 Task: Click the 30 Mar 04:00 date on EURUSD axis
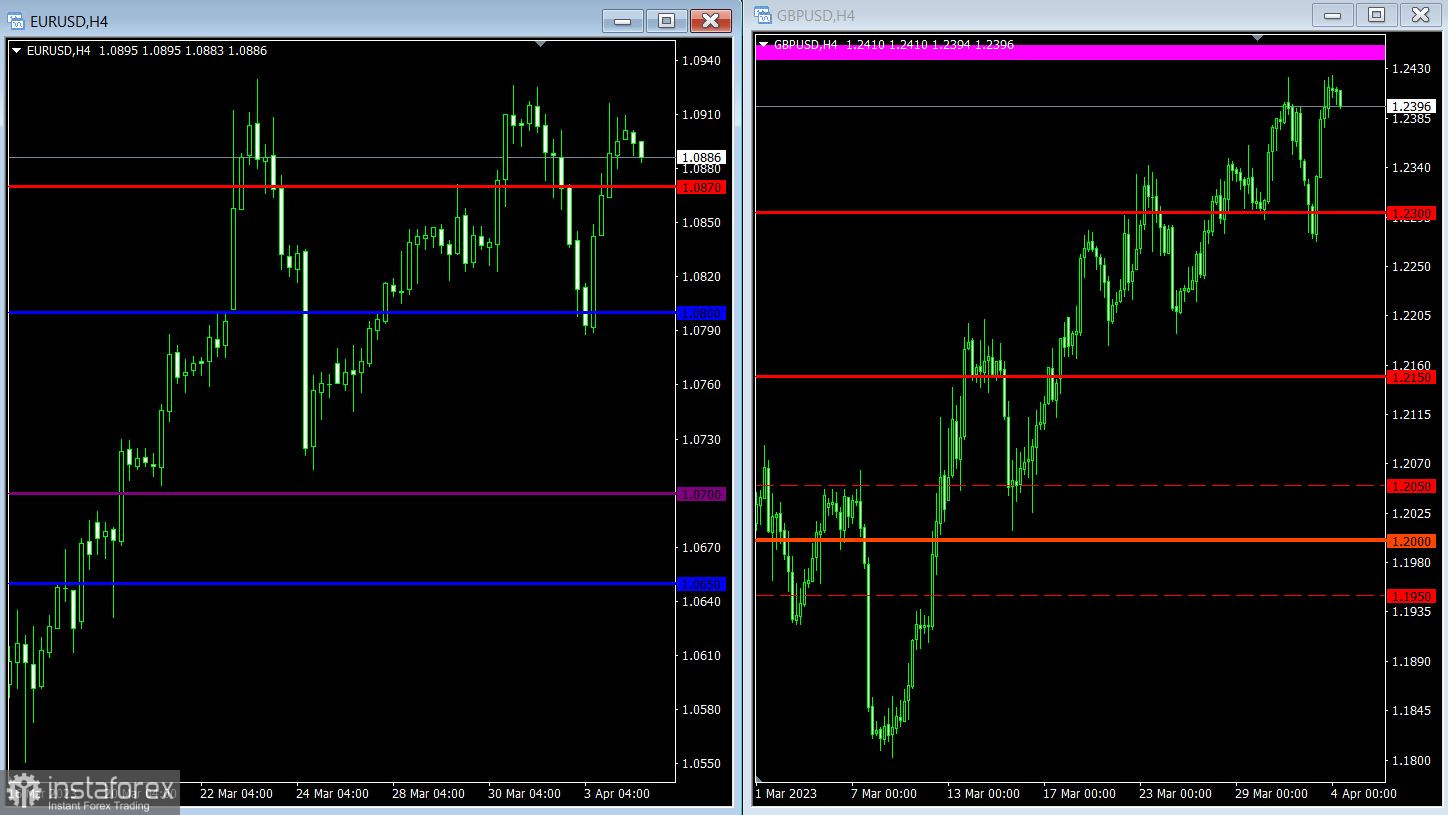click(x=524, y=793)
